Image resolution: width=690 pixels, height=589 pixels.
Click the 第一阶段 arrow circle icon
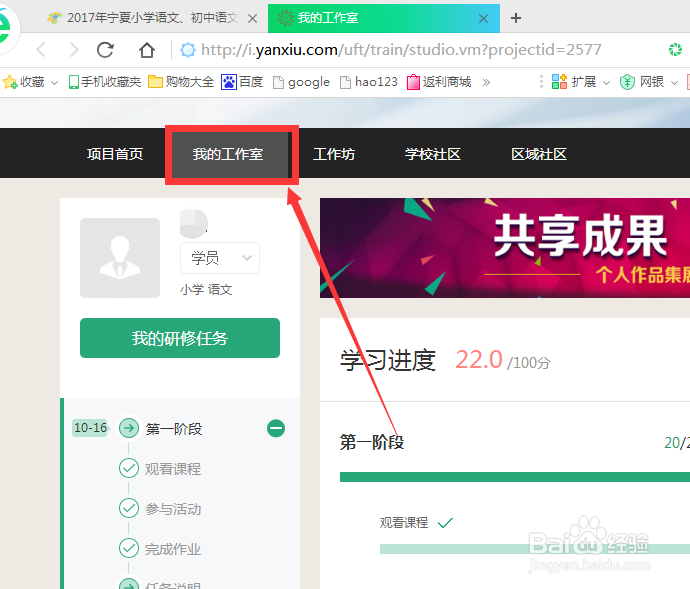(x=129, y=428)
